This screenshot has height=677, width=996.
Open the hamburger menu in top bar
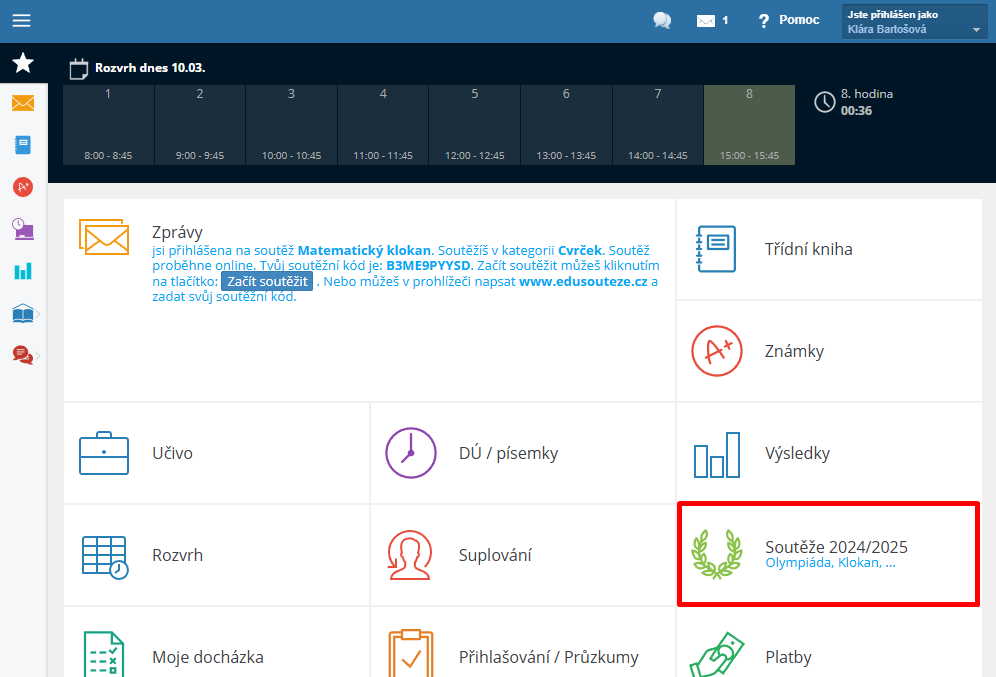tap(21, 20)
